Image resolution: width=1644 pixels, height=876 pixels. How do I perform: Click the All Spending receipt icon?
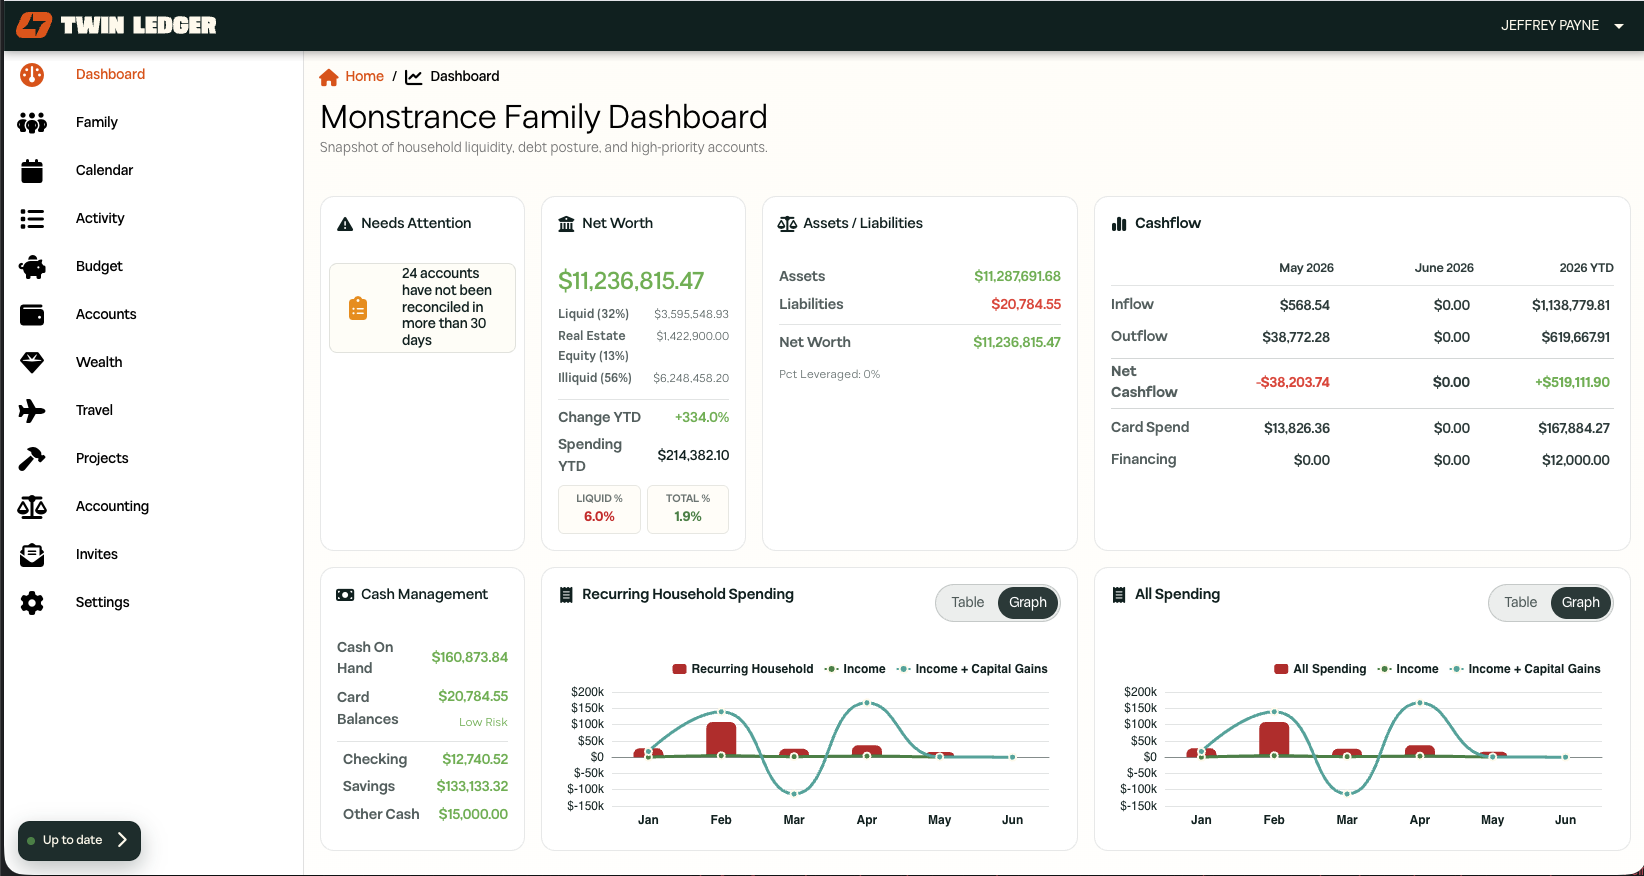[x=1119, y=595]
